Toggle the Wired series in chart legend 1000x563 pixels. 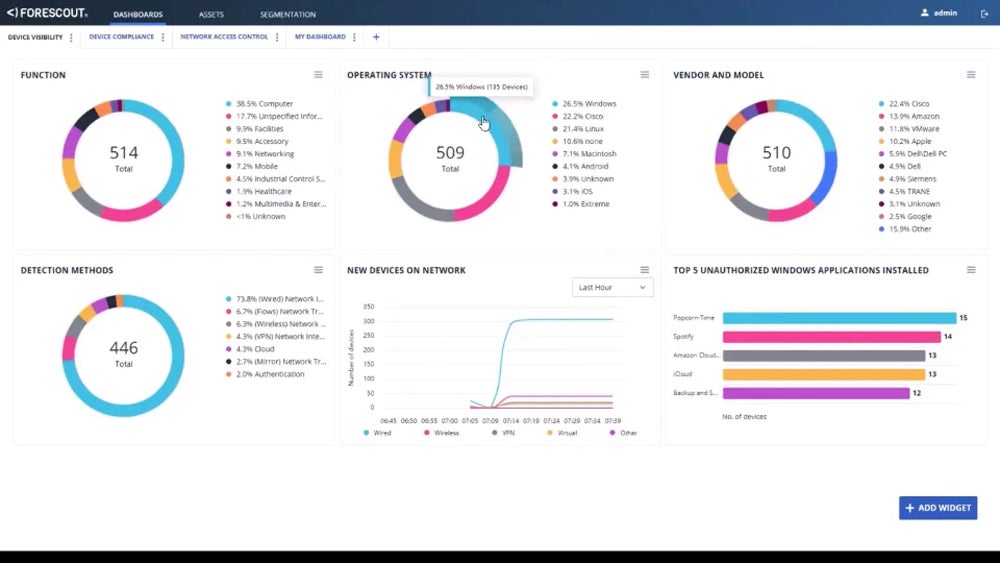click(377, 433)
